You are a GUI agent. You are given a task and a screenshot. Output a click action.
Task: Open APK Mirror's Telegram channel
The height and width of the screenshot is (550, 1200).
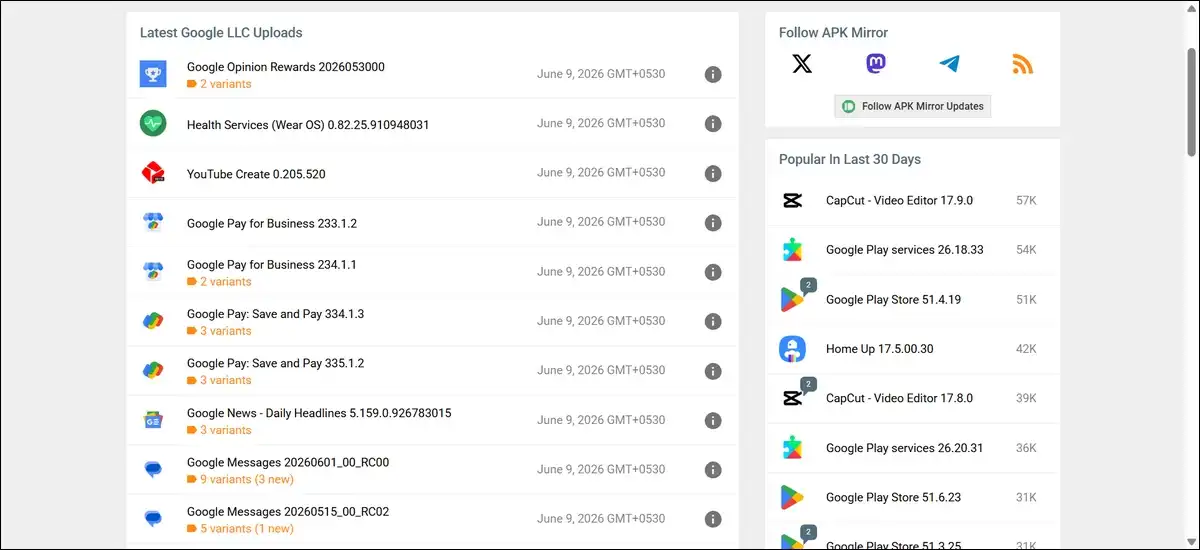(x=949, y=64)
